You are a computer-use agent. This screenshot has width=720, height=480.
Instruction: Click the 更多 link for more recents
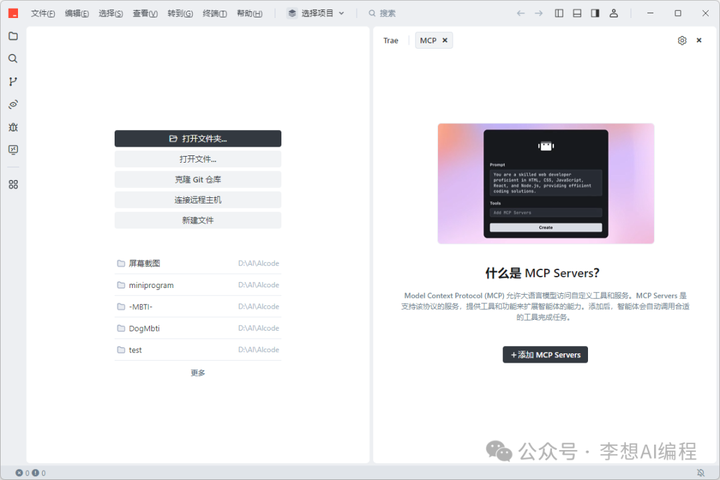198,373
